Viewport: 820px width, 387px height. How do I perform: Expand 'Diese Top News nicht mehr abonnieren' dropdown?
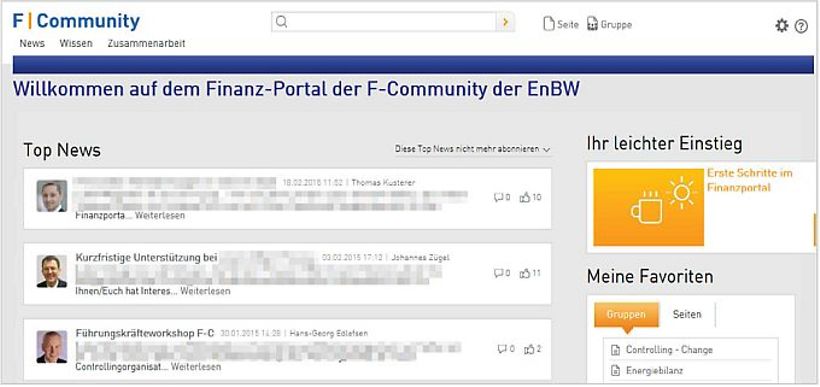473,149
